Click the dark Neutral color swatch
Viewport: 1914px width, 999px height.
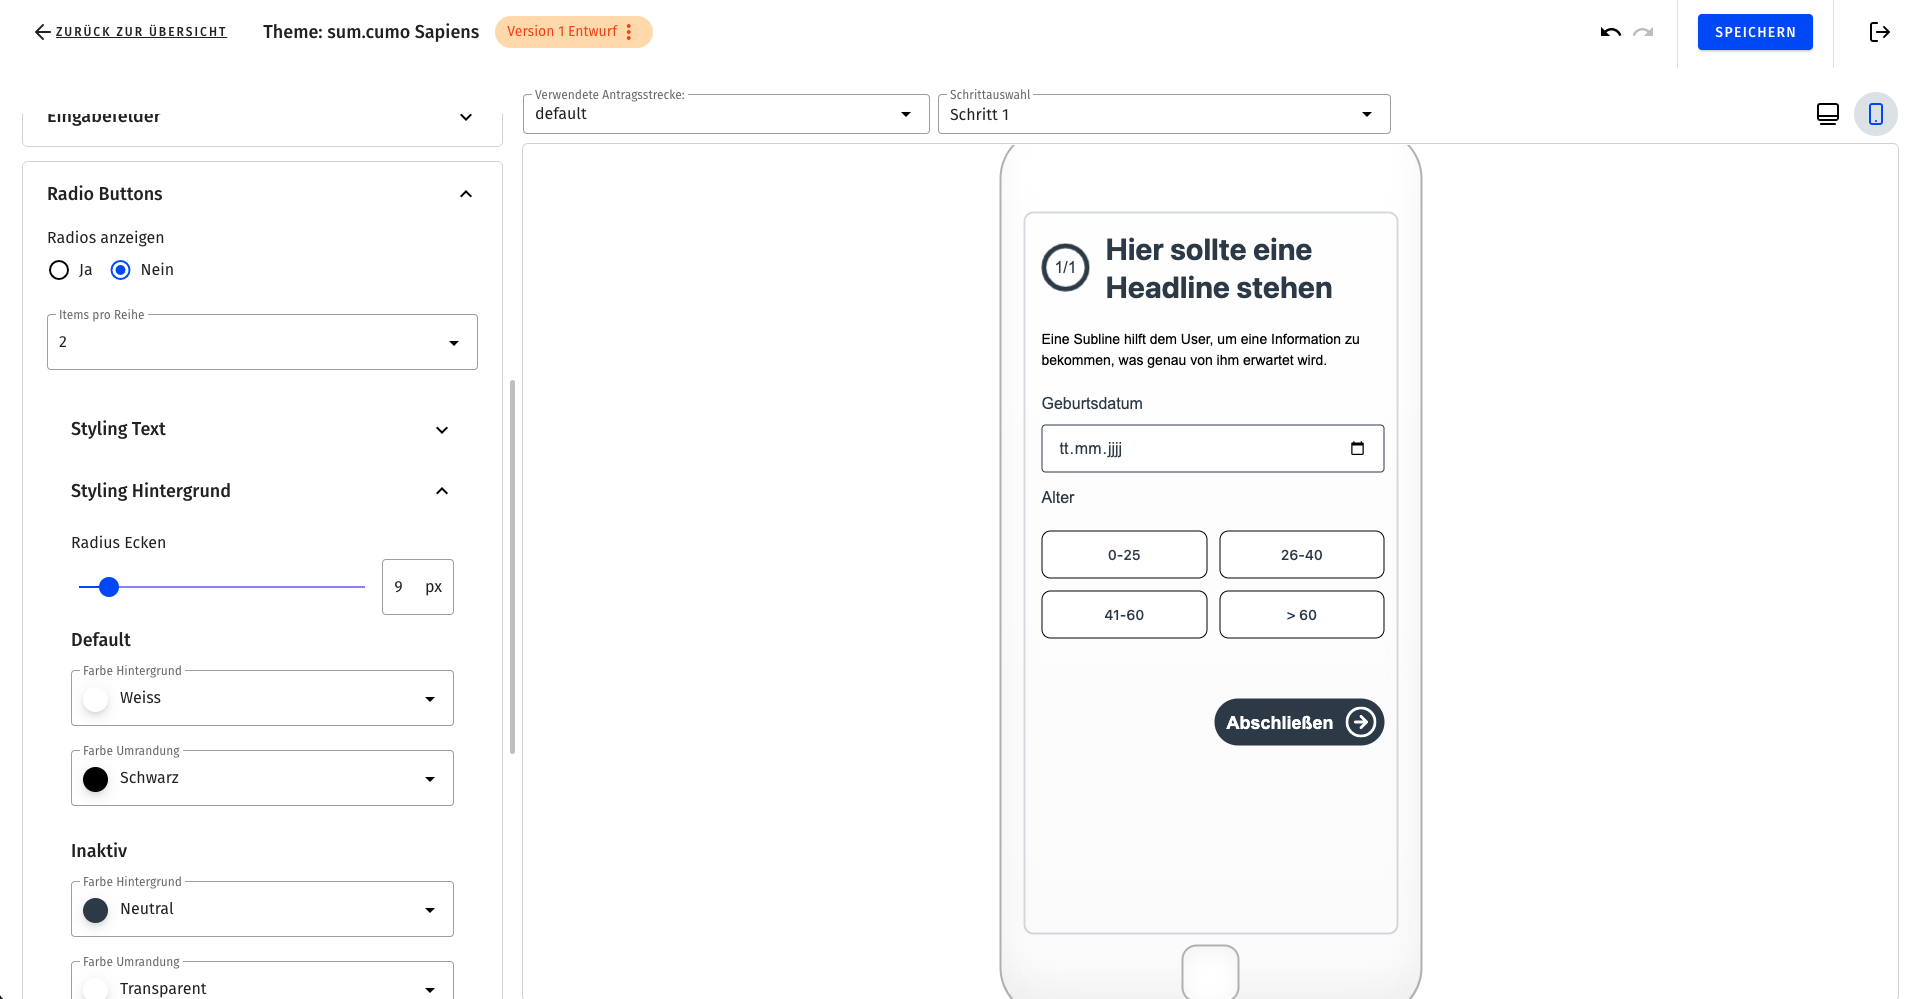tap(96, 910)
